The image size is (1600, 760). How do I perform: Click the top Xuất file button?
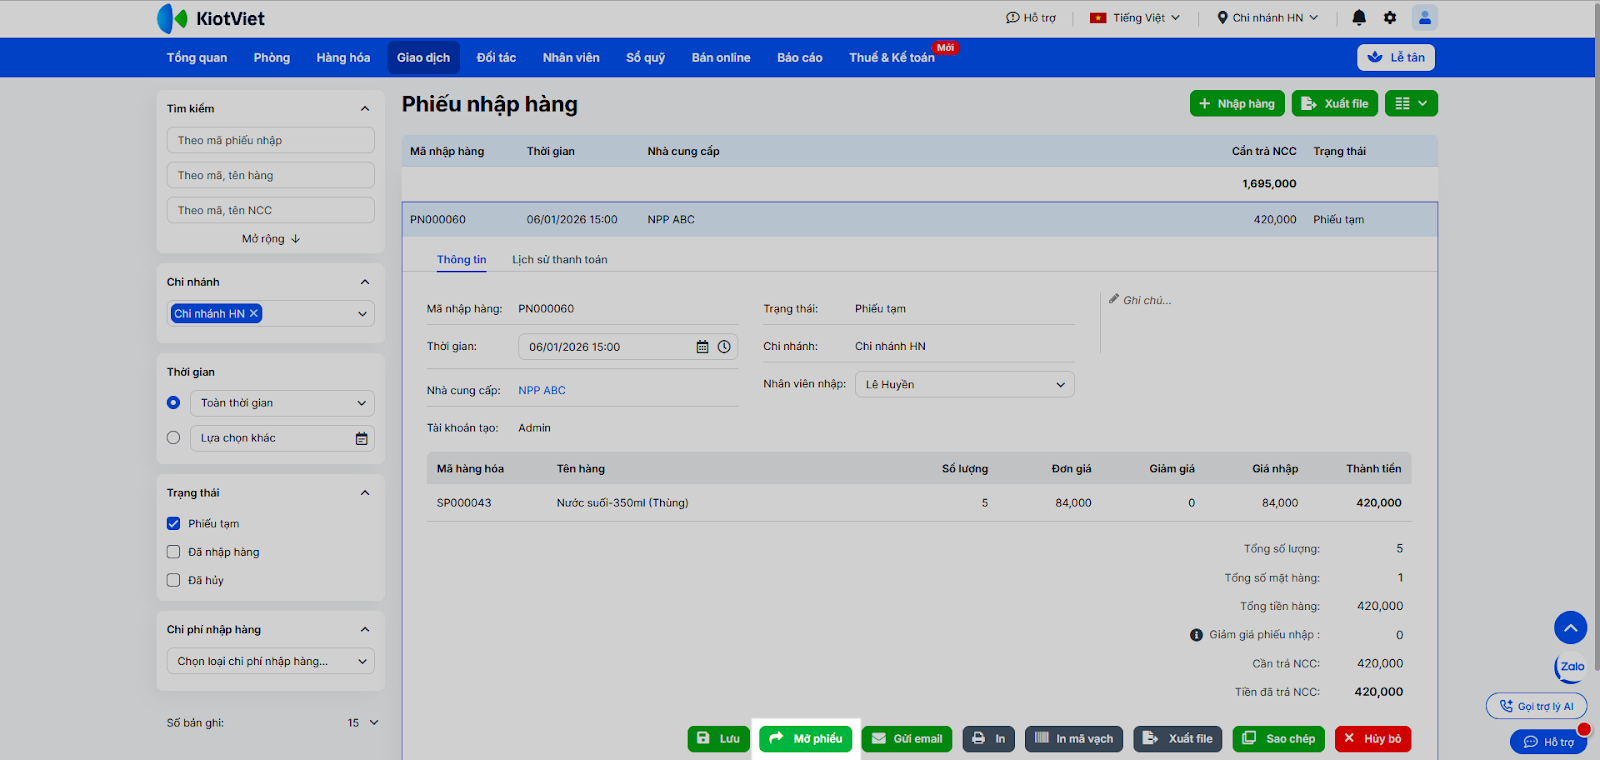tap(1335, 103)
